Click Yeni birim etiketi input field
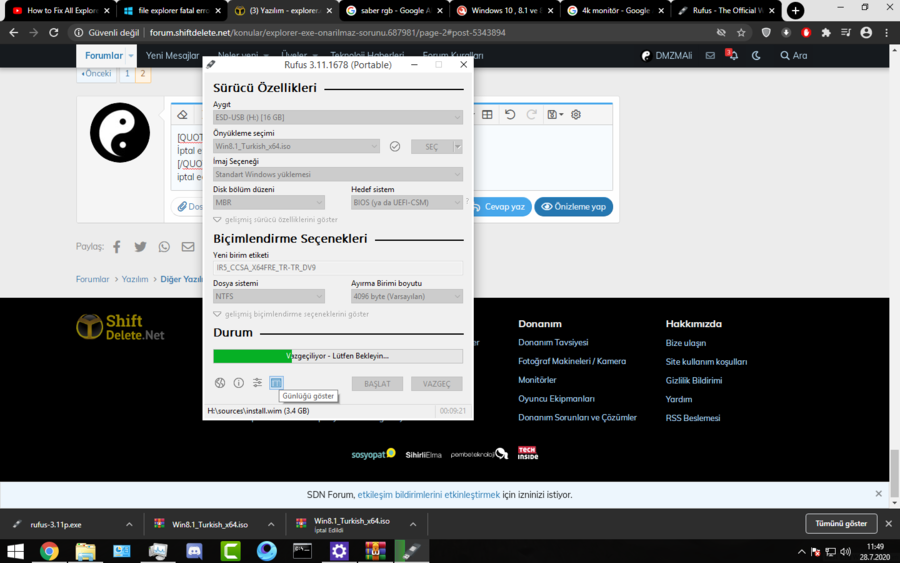This screenshot has height=563, width=900. [x=338, y=267]
